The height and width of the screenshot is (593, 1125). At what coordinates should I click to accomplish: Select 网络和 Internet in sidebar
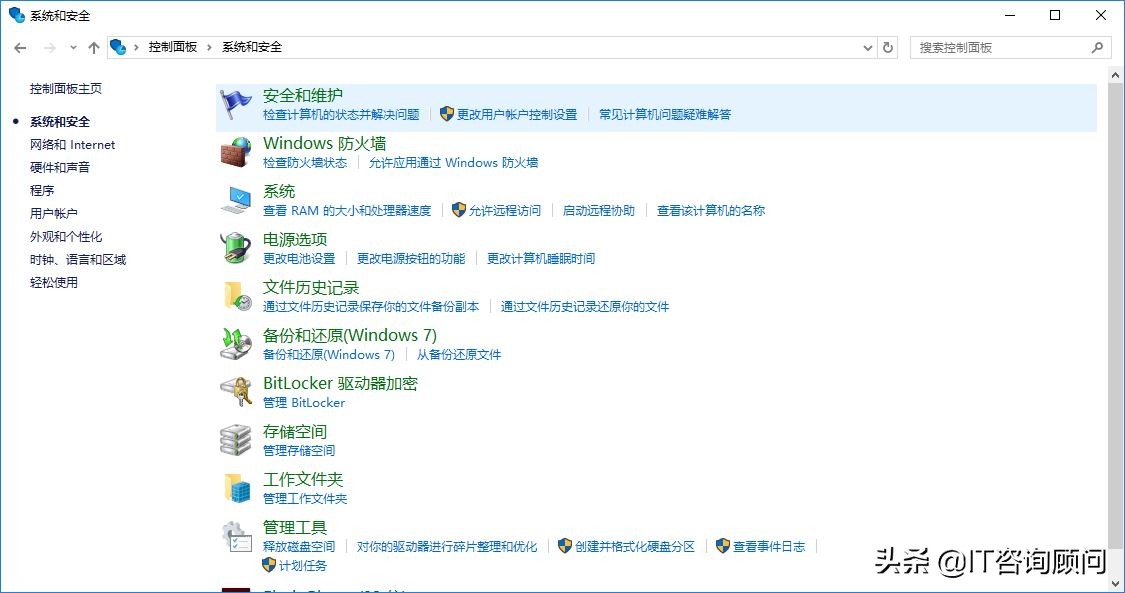[72, 144]
